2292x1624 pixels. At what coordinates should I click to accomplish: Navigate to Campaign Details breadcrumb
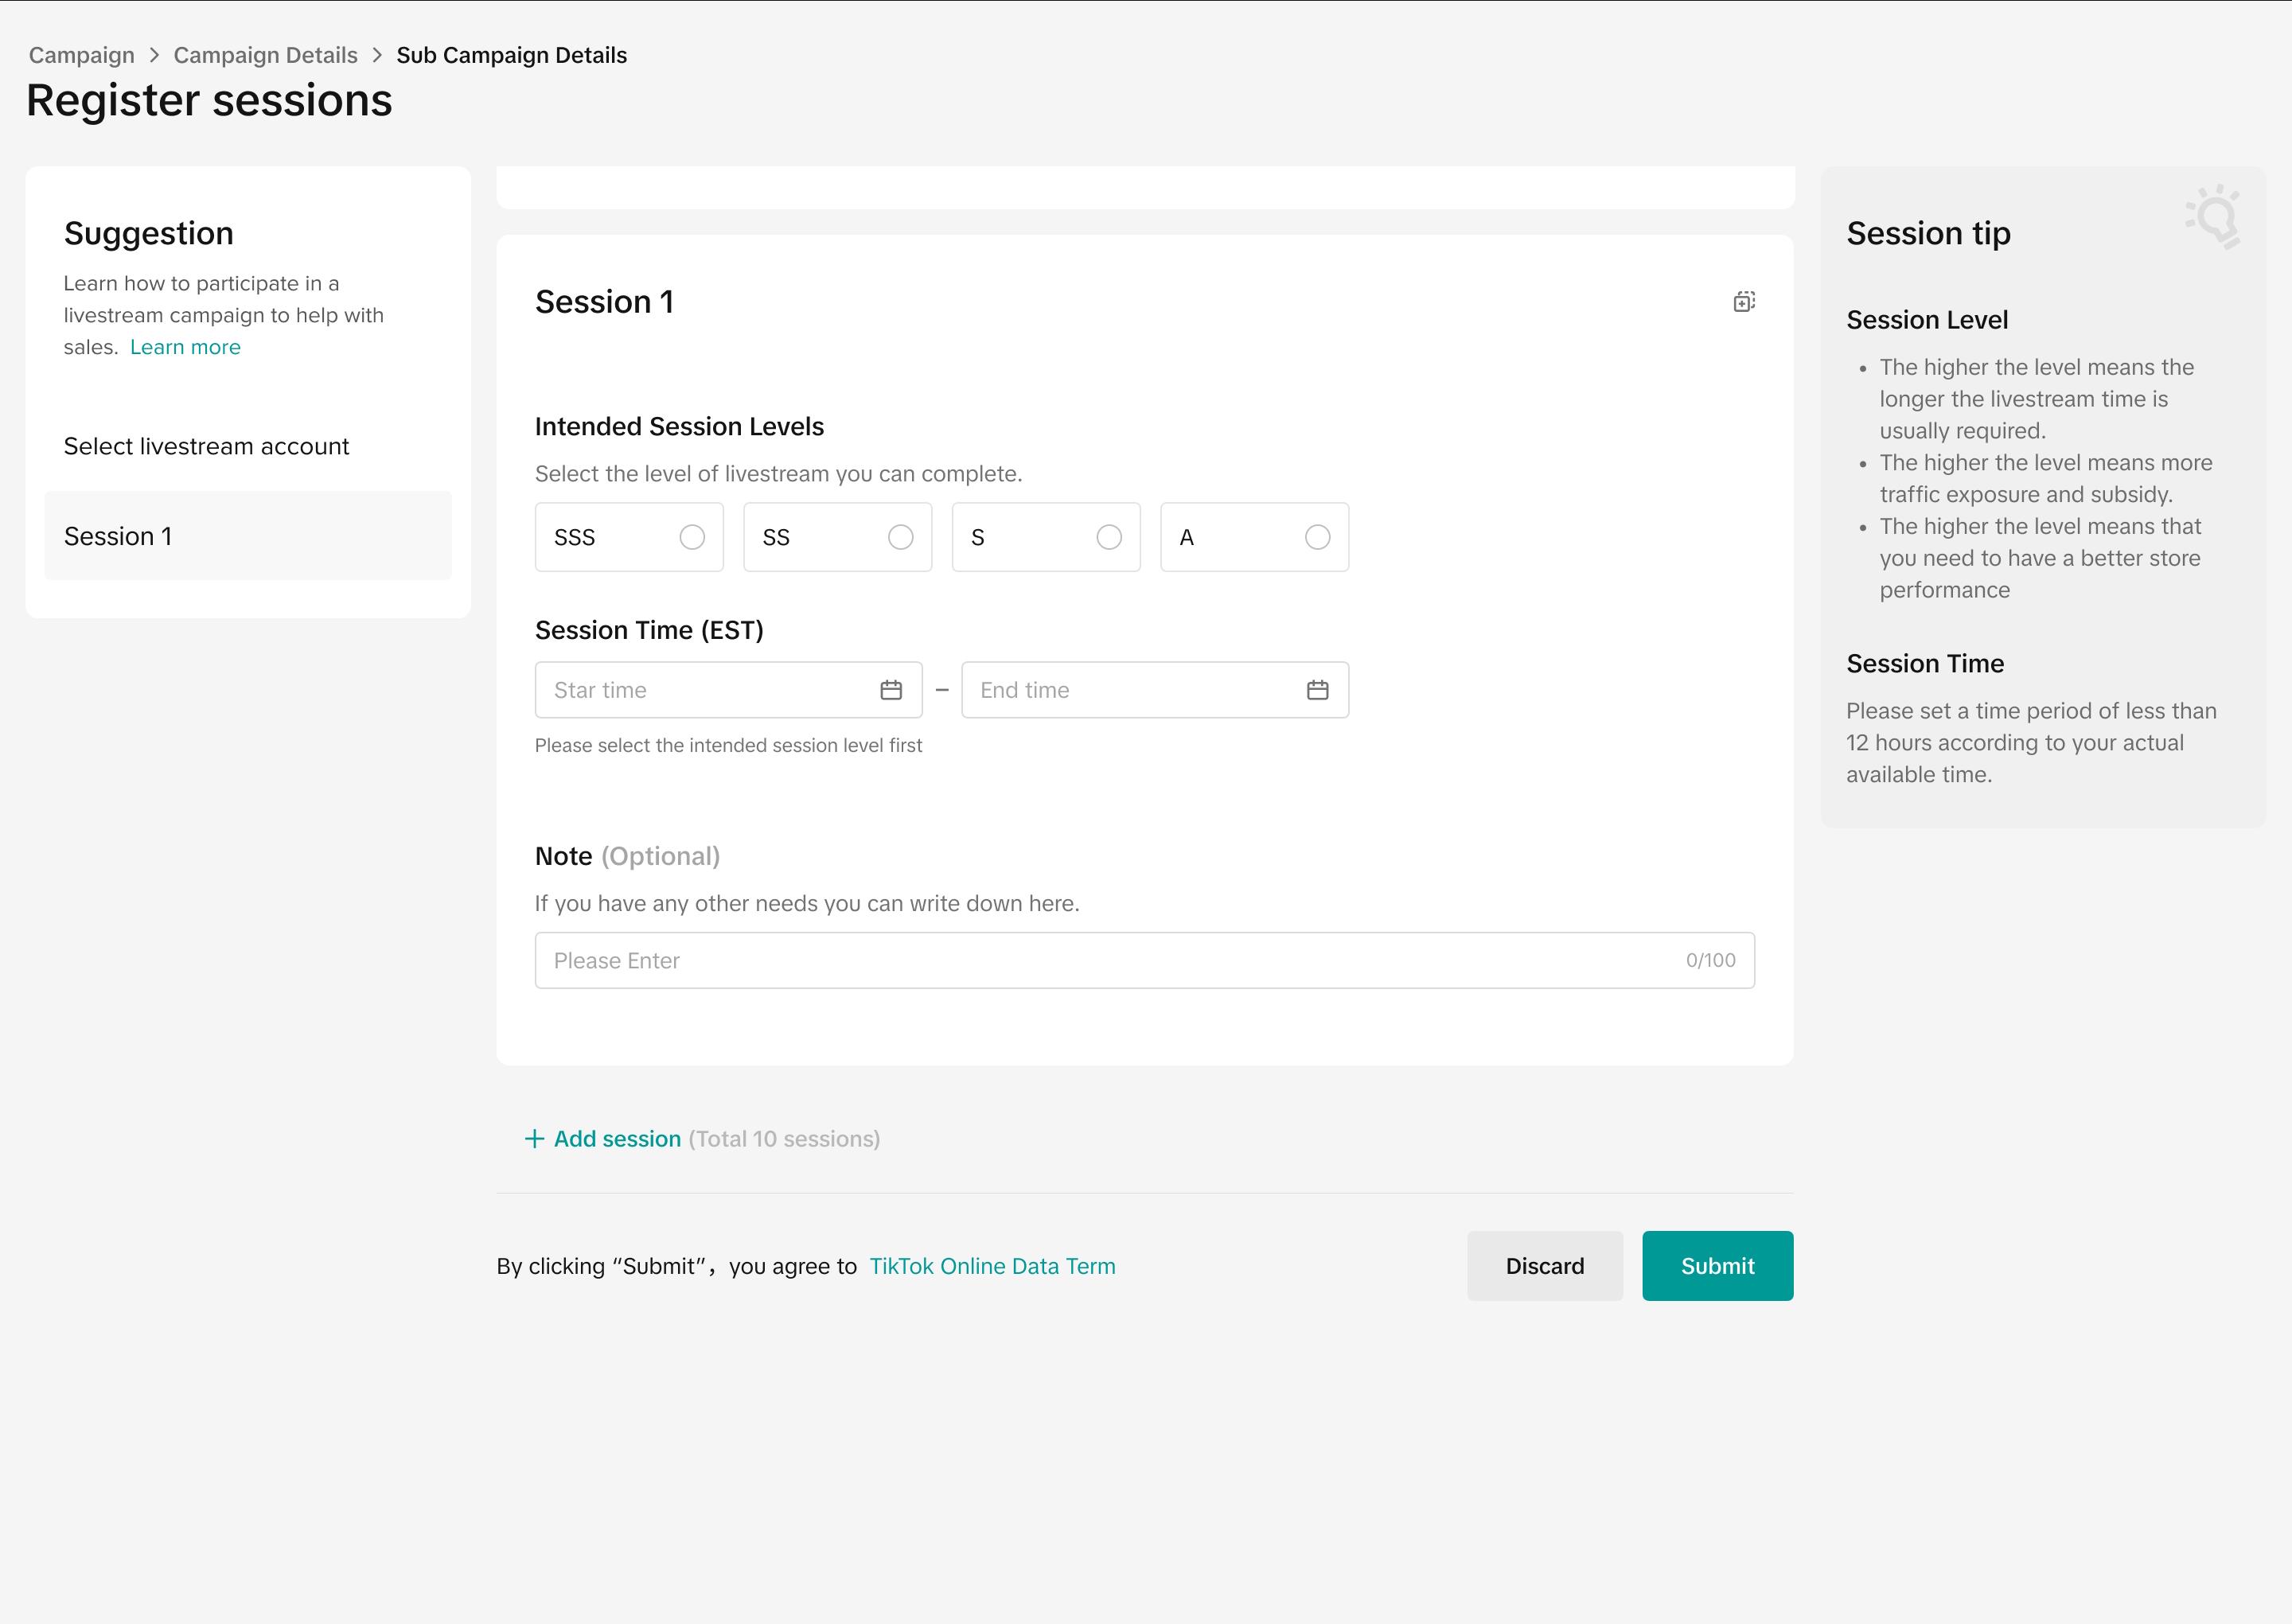click(x=265, y=55)
